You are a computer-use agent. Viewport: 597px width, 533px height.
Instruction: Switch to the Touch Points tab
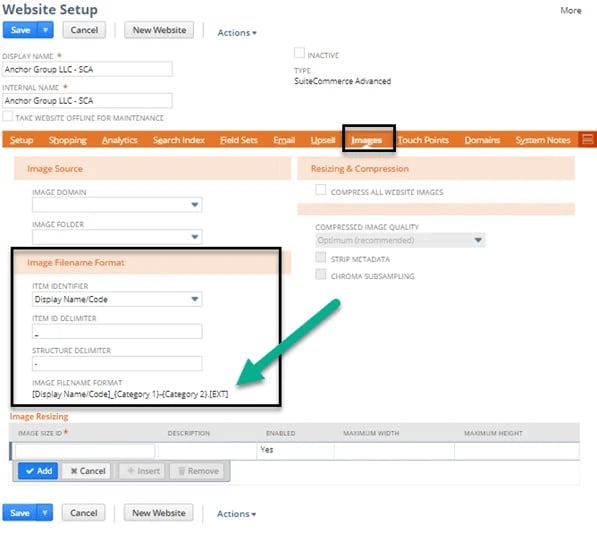click(423, 140)
